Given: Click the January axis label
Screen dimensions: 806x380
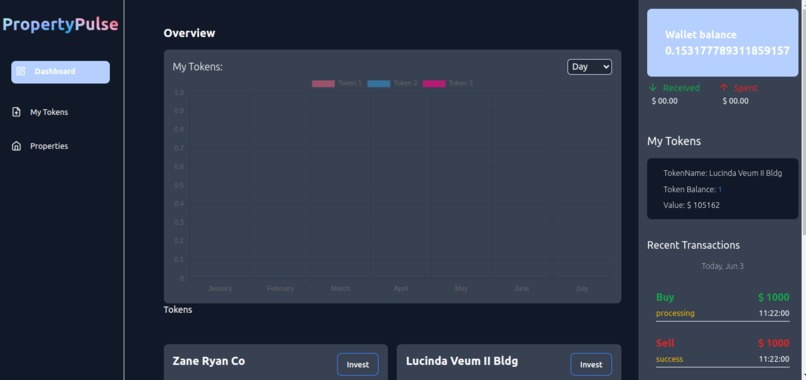Looking at the screenshot, I should (219, 288).
